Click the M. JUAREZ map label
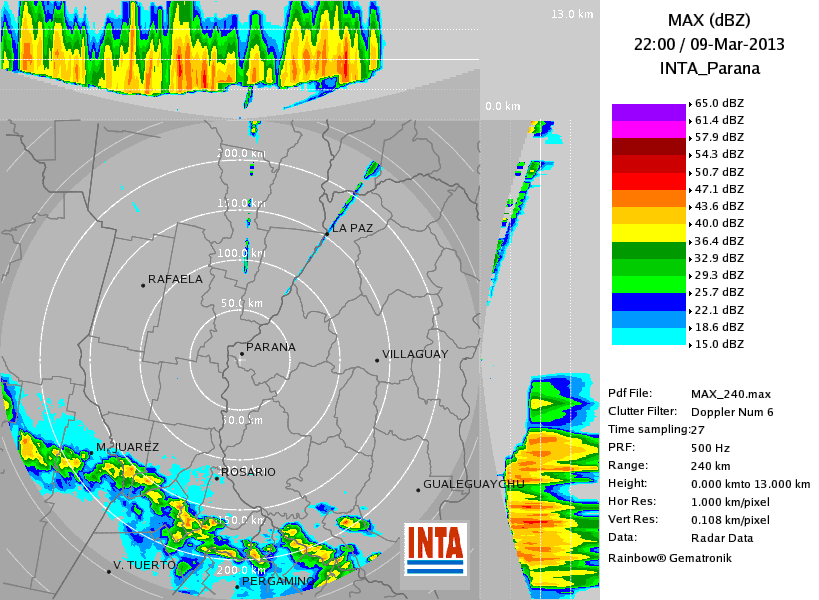The image size is (819, 600). 127,447
